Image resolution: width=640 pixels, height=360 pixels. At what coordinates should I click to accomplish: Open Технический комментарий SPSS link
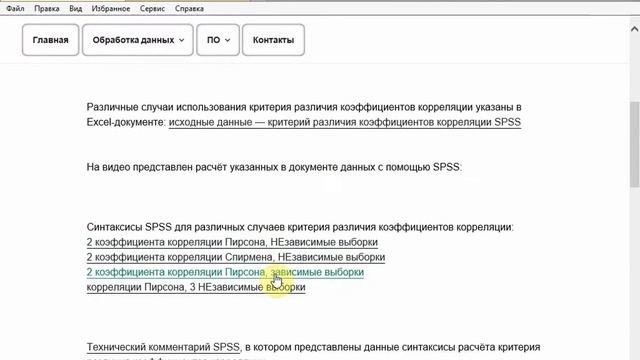[x=163, y=347]
